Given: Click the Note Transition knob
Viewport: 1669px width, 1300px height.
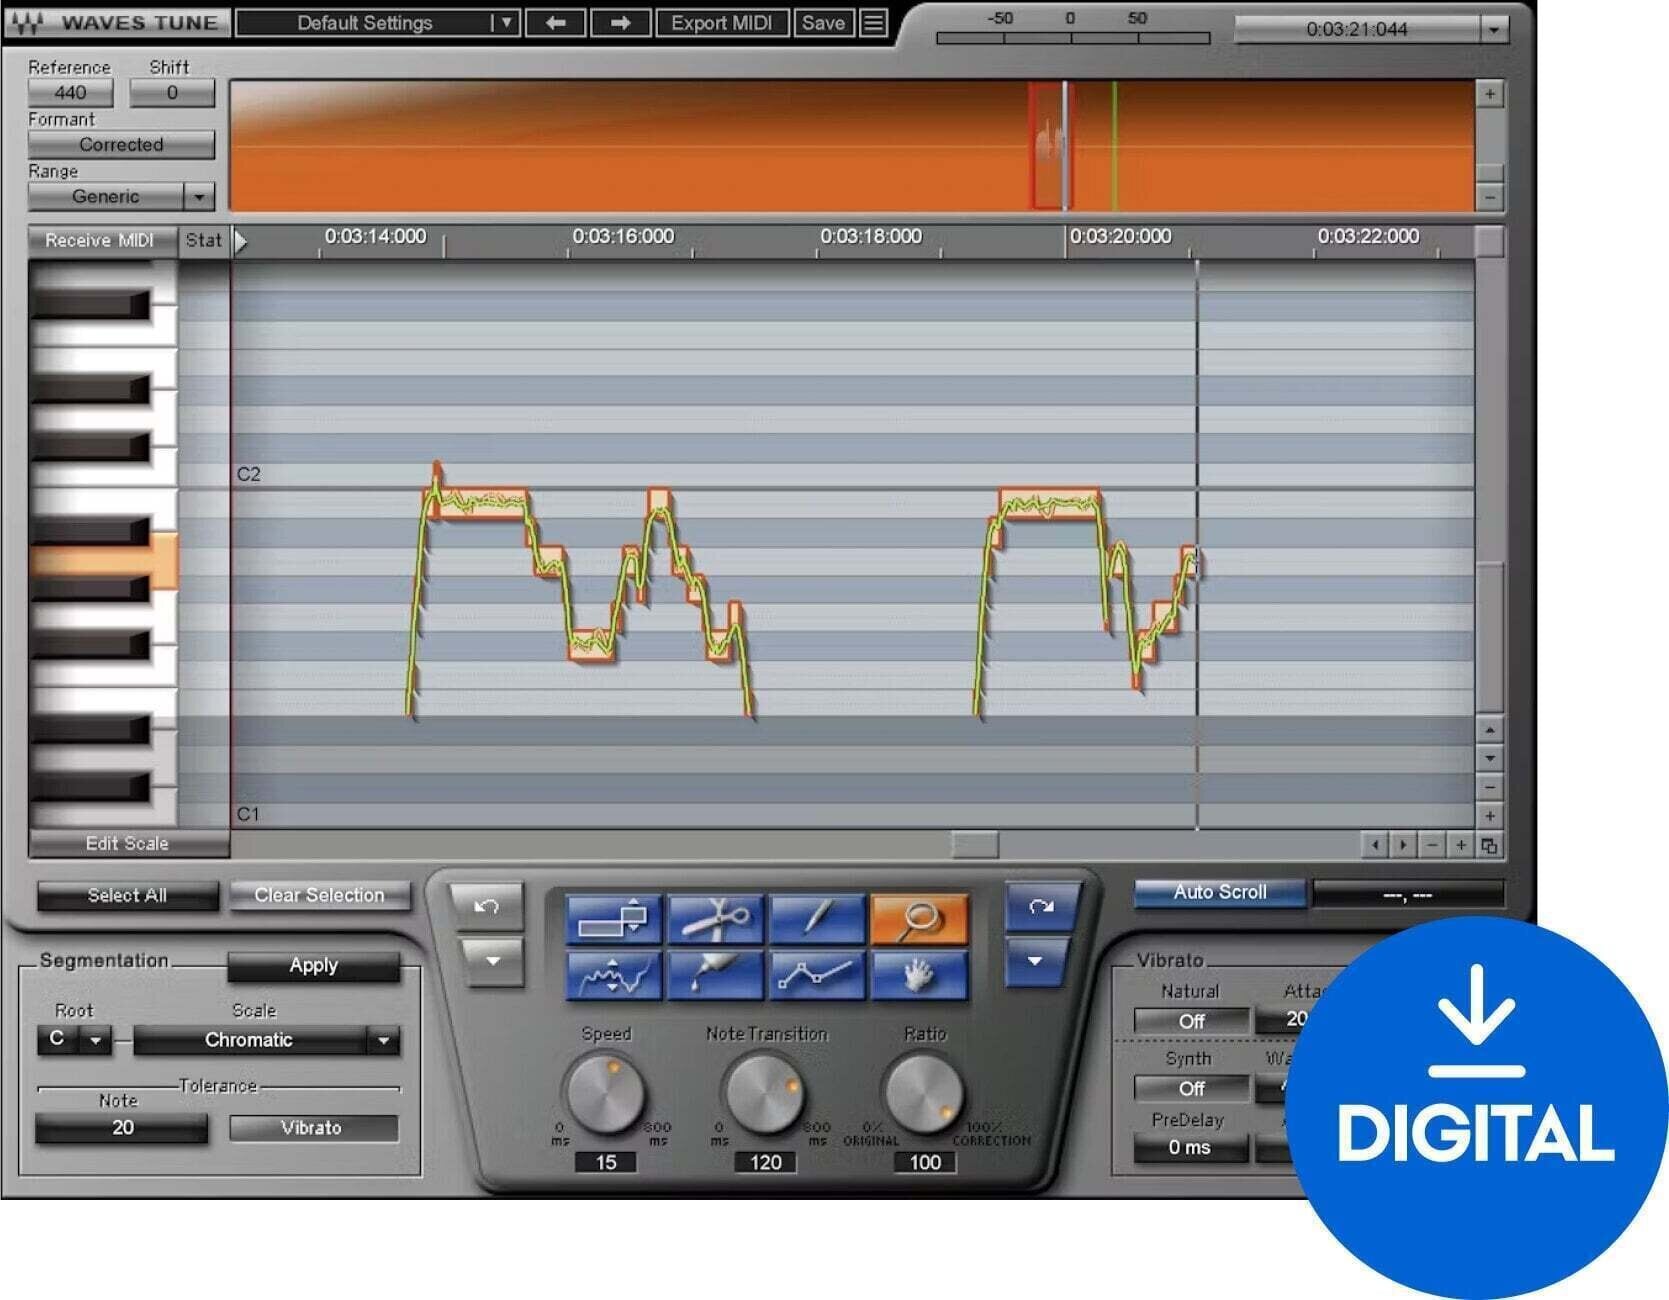Looking at the screenshot, I should (x=765, y=1094).
